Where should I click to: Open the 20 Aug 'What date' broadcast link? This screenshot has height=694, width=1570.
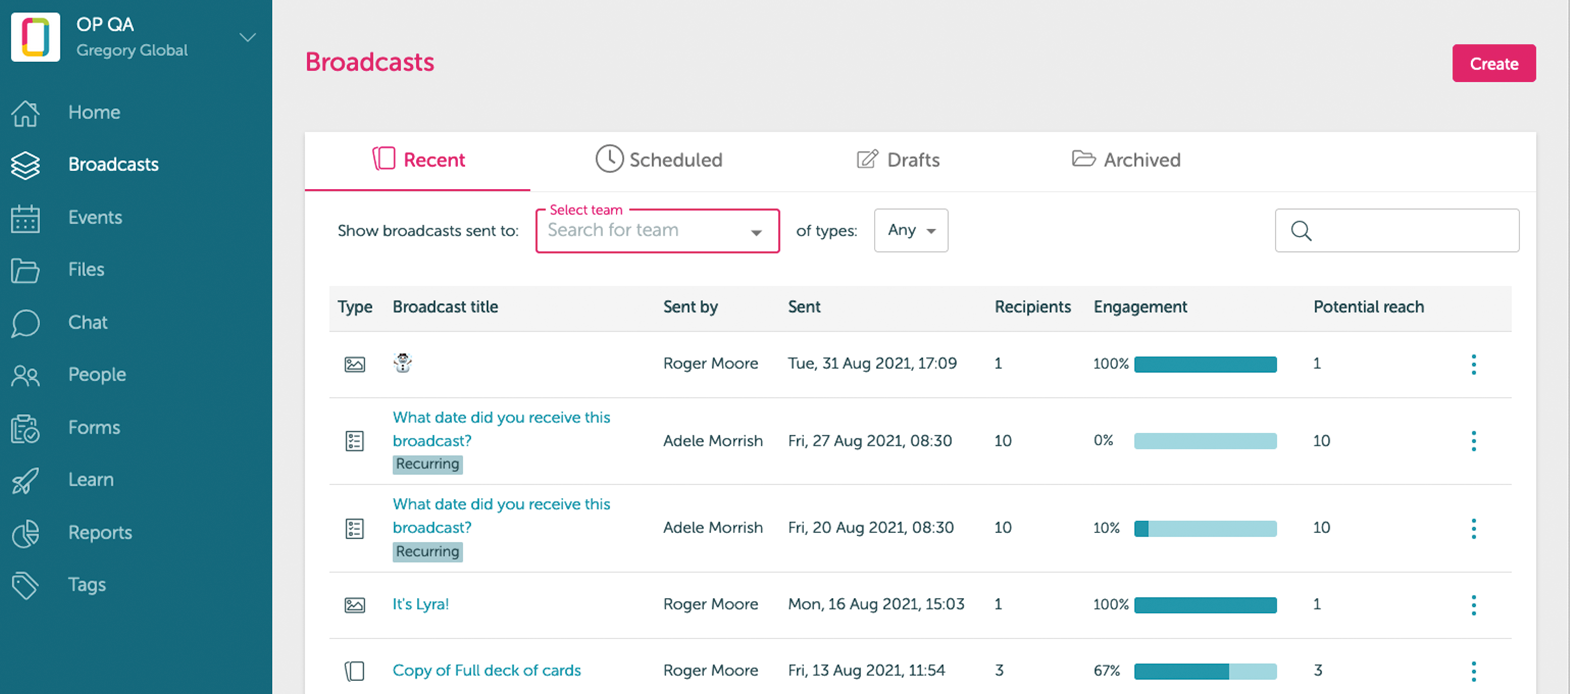[x=501, y=516]
